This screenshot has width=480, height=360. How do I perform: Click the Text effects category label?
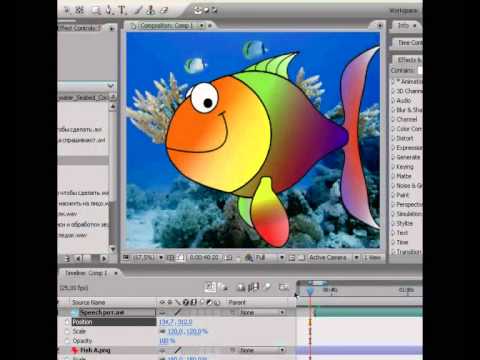pos(402,233)
